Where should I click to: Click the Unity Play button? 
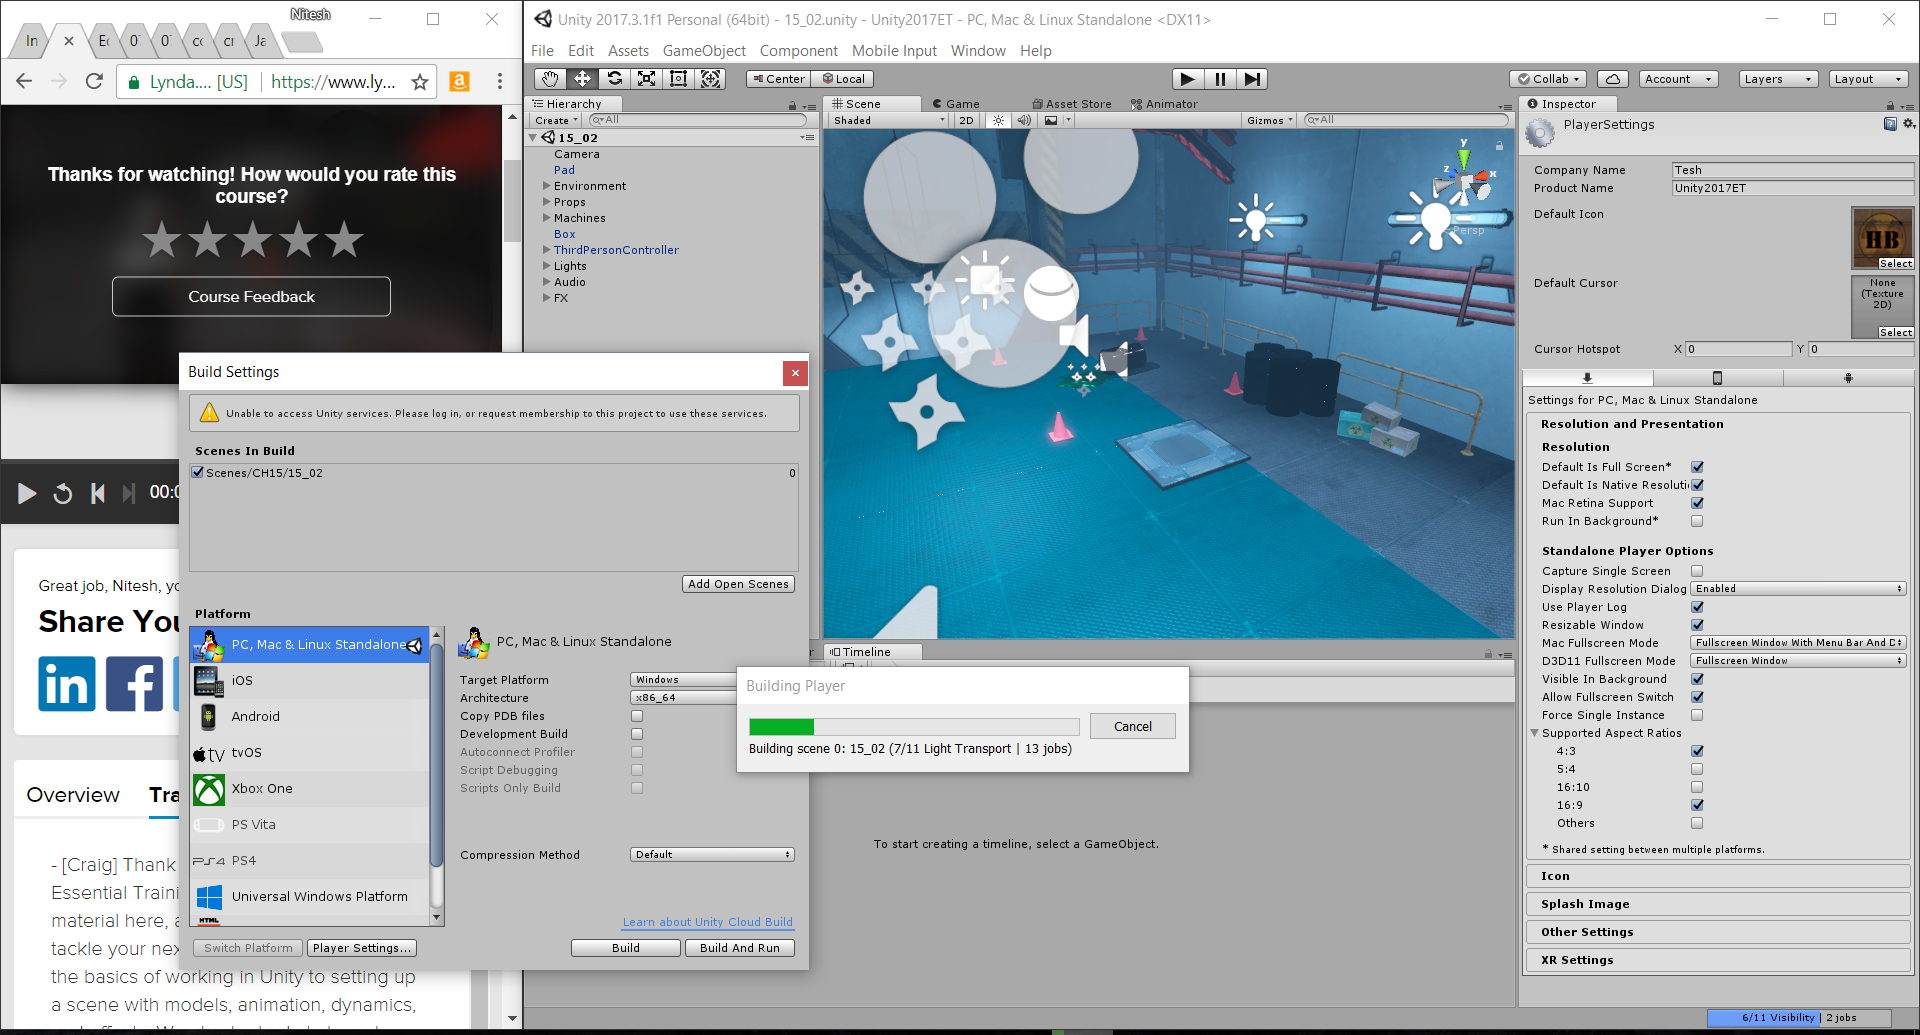point(1187,79)
